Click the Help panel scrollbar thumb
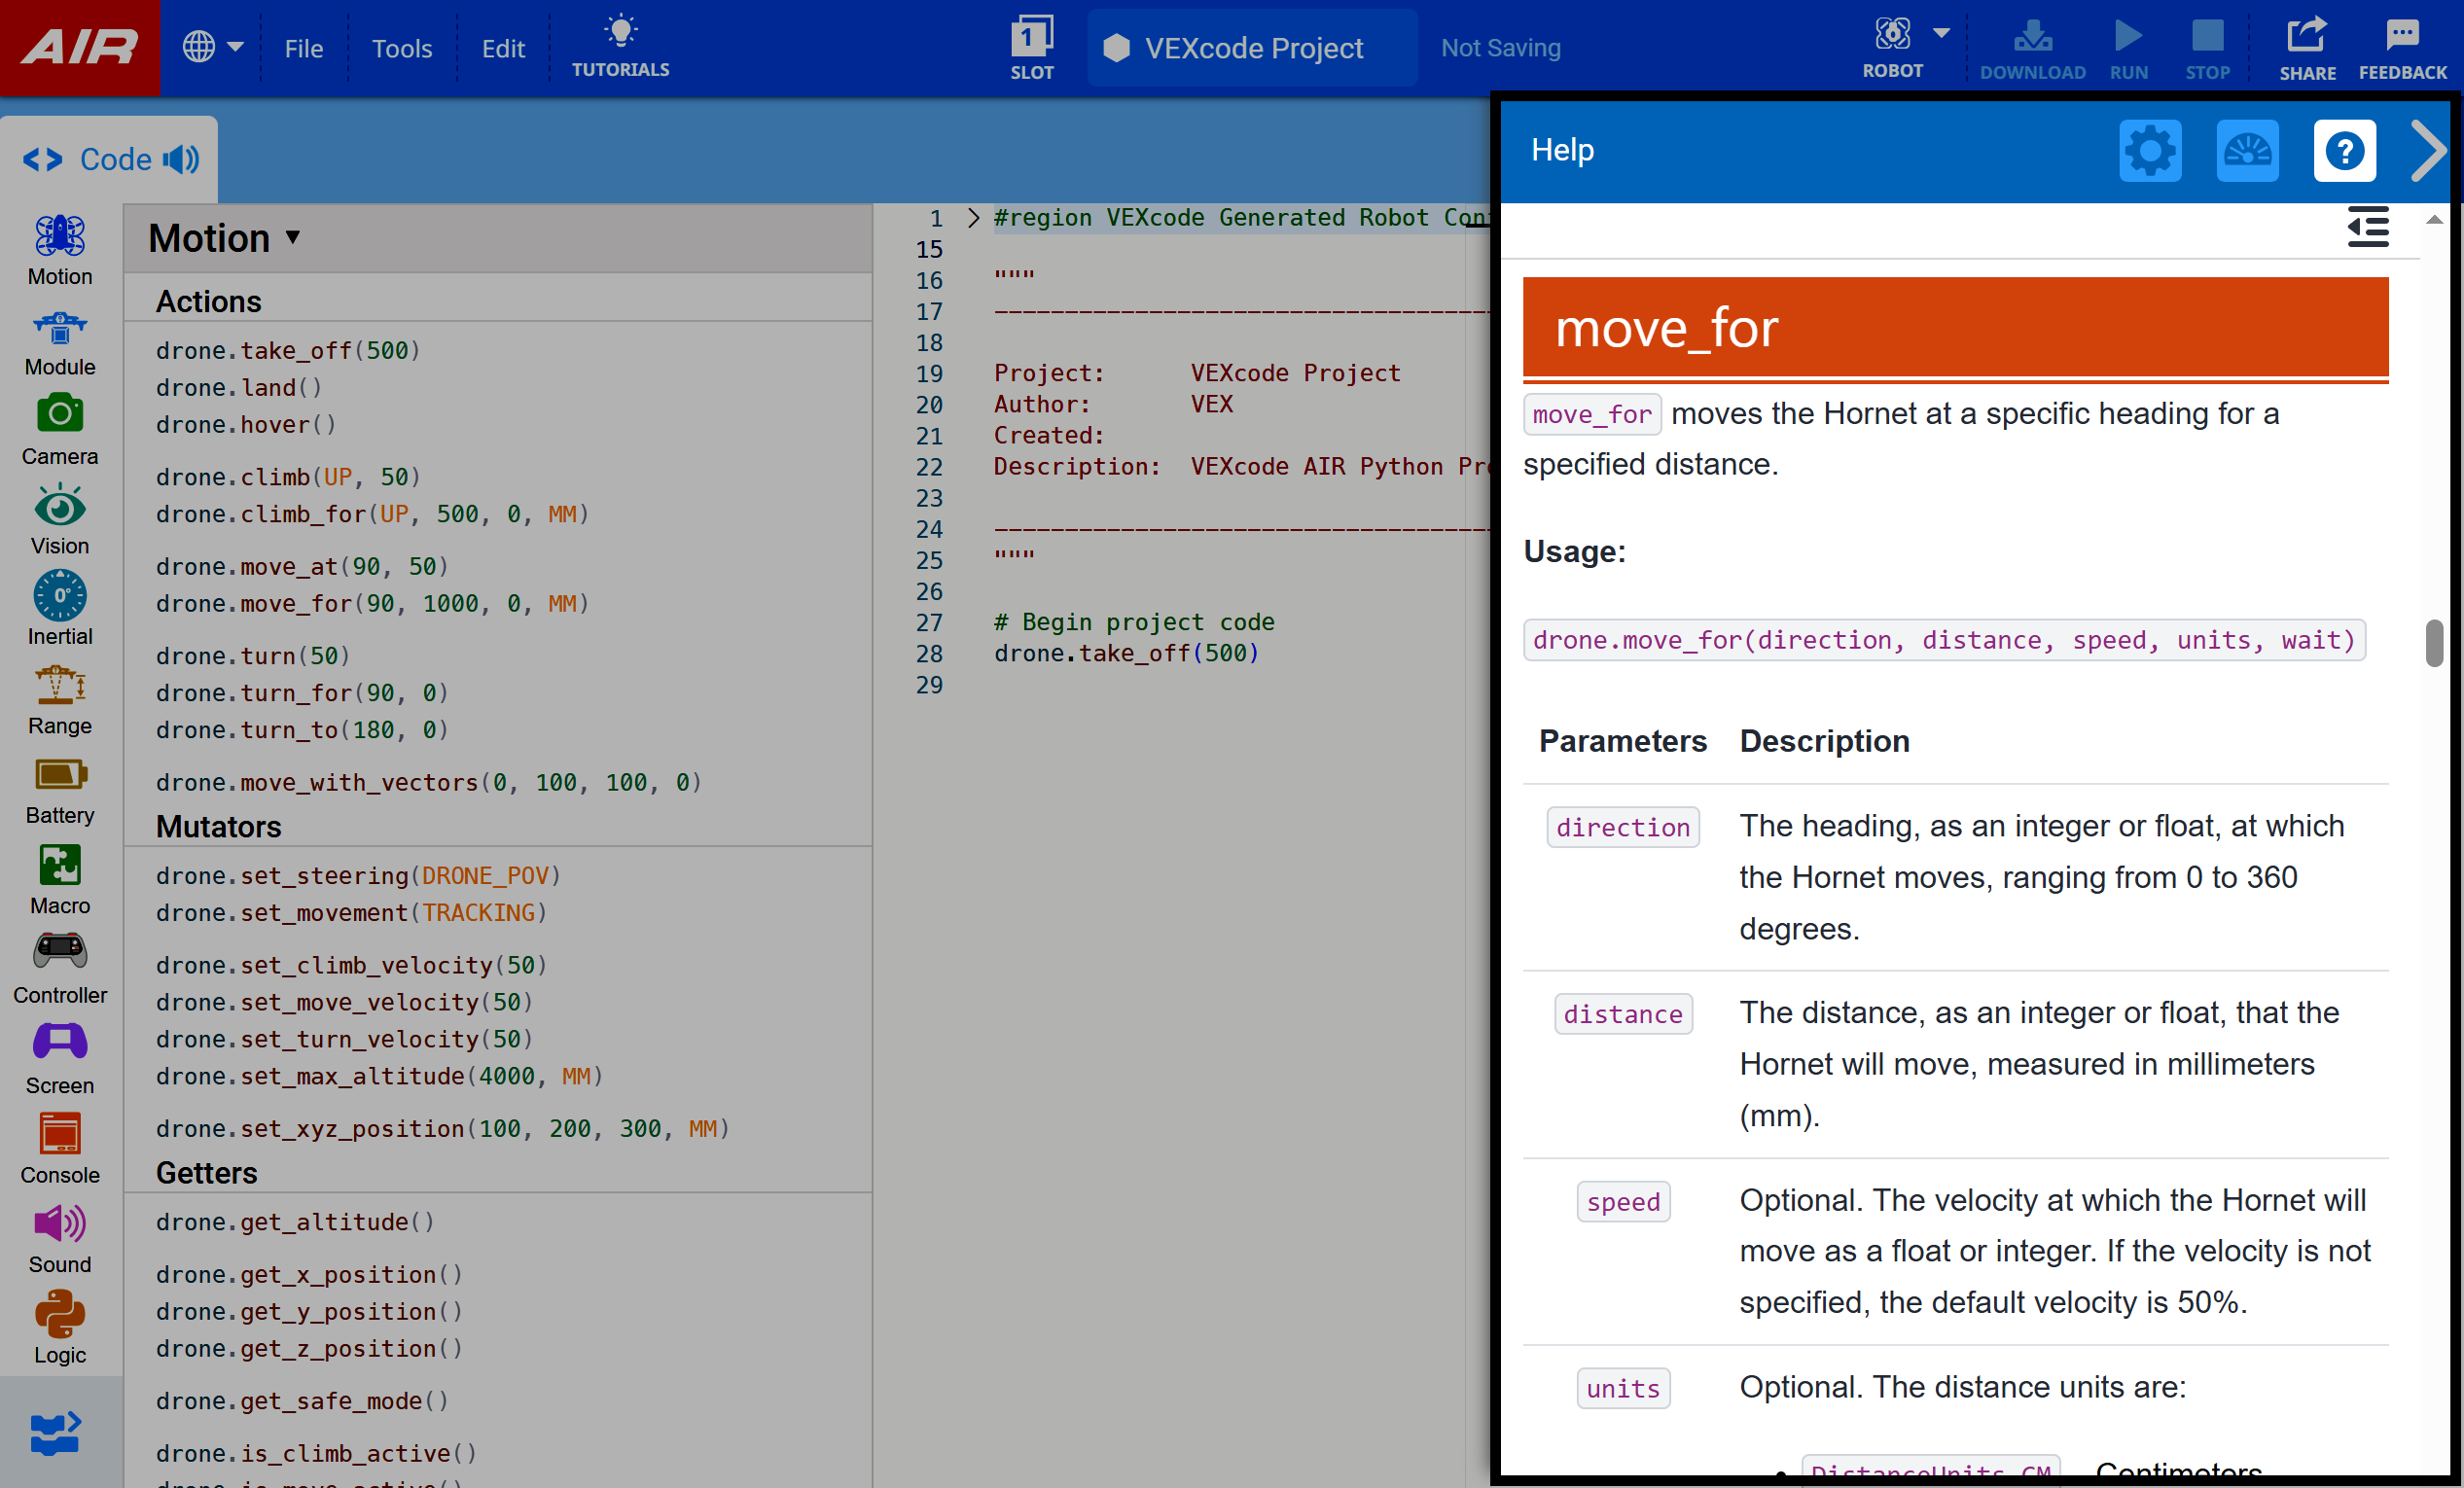Viewport: 2464px width, 1488px height. [x=2434, y=643]
